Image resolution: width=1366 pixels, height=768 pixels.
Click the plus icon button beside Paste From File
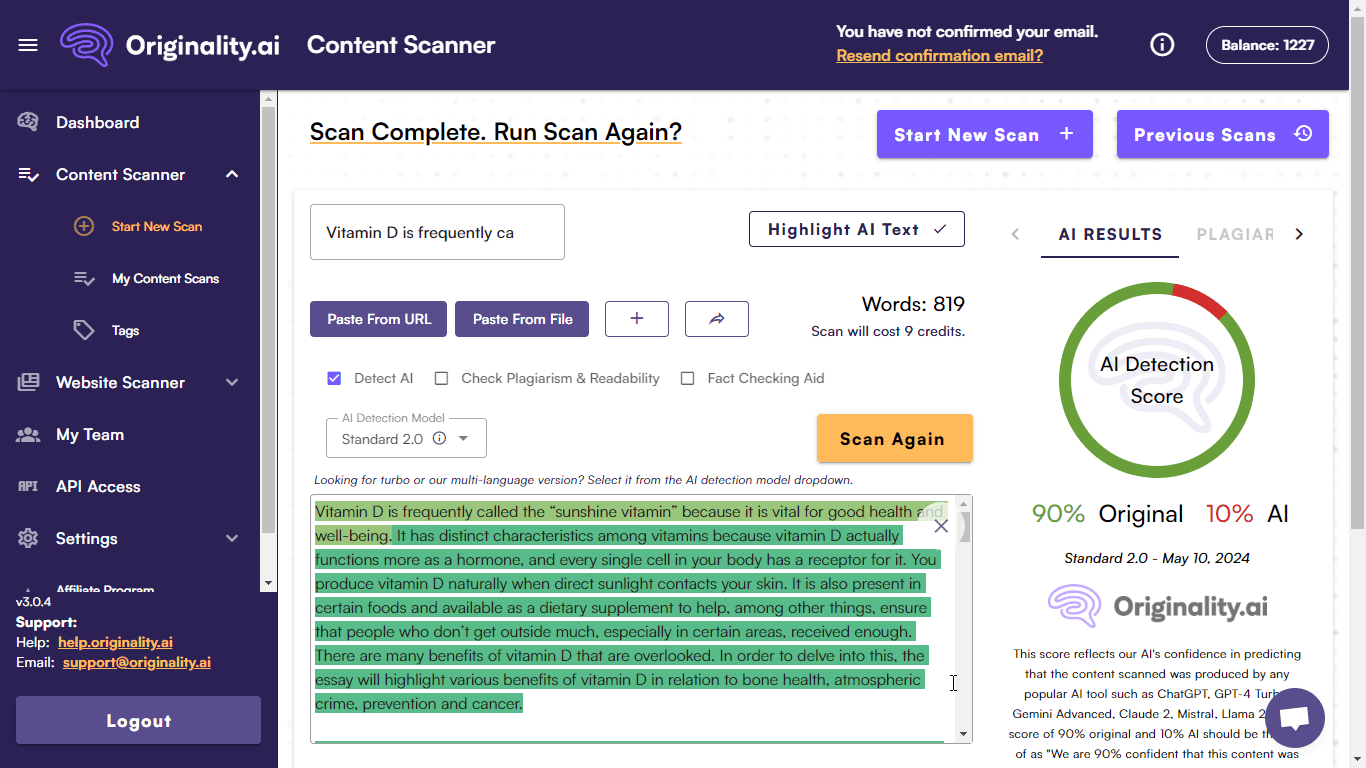[x=637, y=319]
